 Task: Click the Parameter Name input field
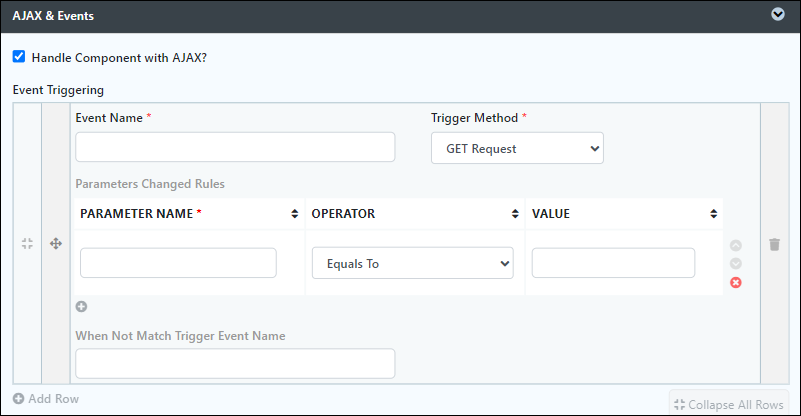[x=178, y=263]
